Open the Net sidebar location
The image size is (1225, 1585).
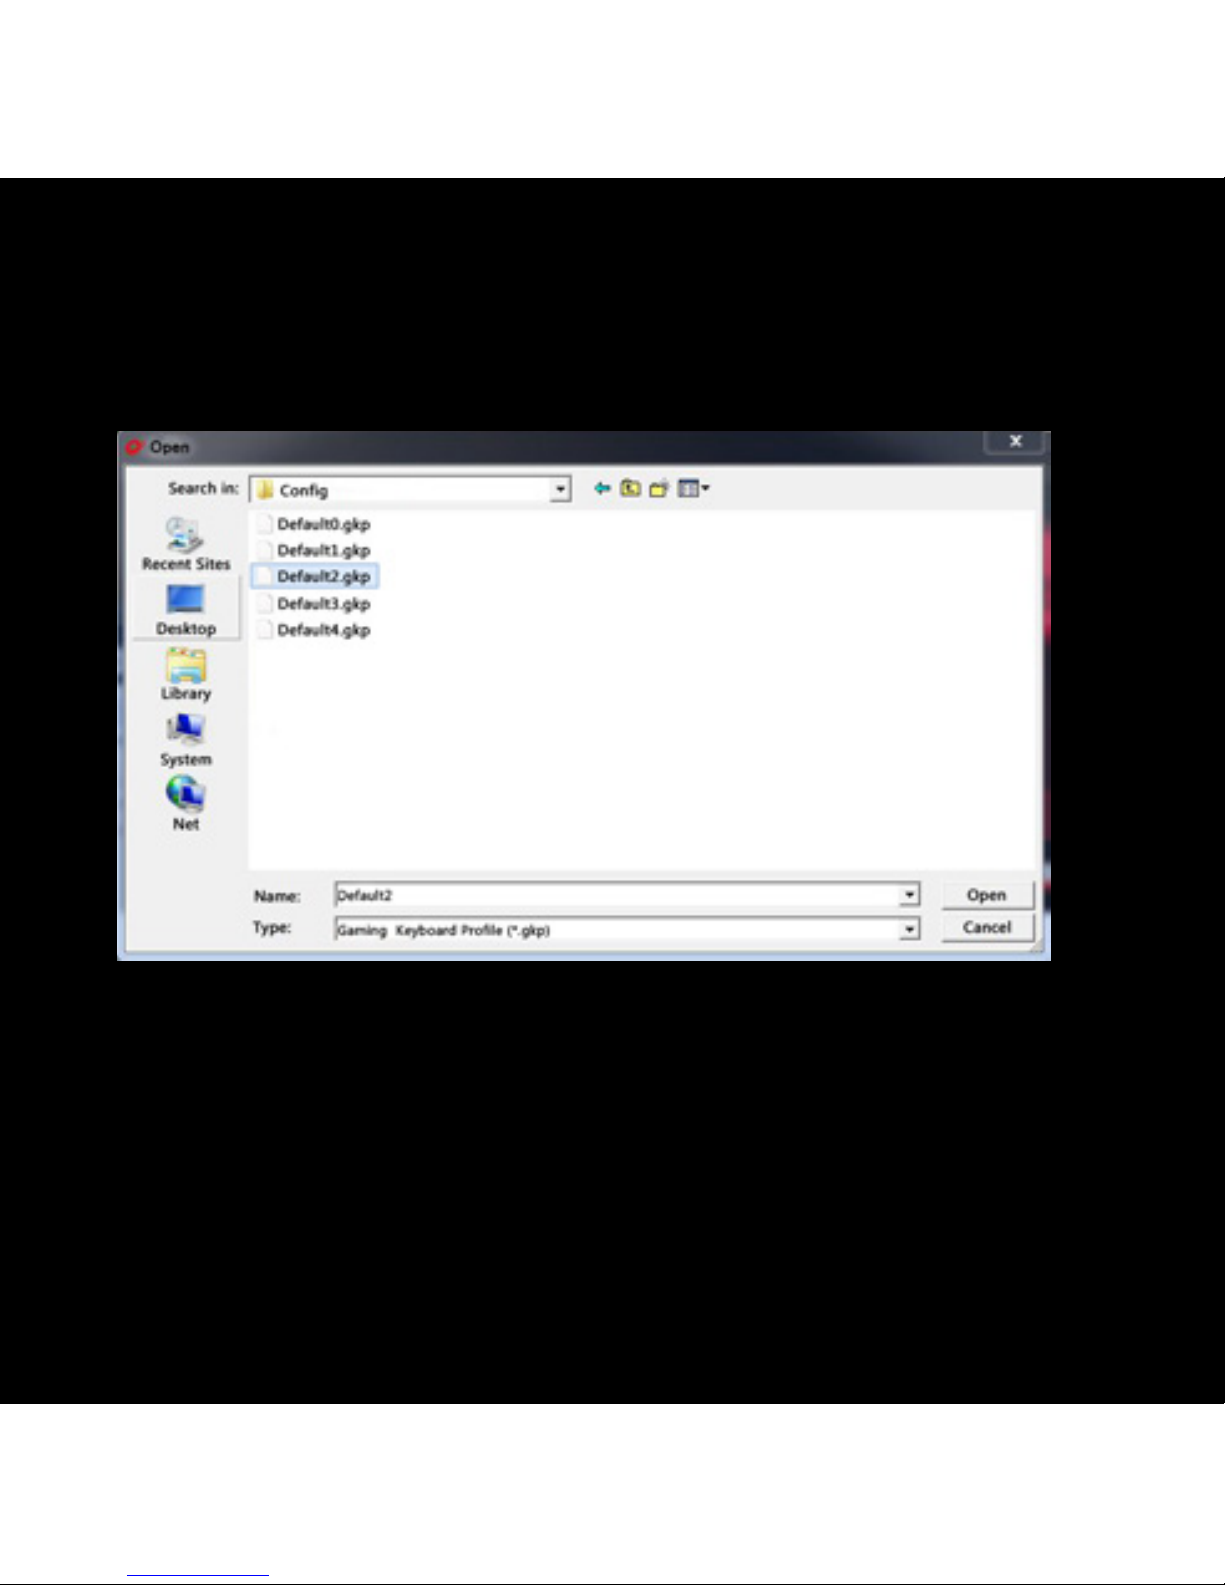click(x=186, y=804)
